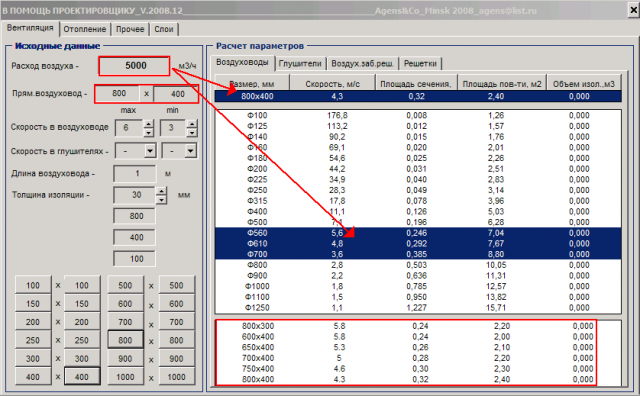The width and height of the screenshot is (640, 396).
Task: Open first silencer speed dropdown
Action: (150, 151)
